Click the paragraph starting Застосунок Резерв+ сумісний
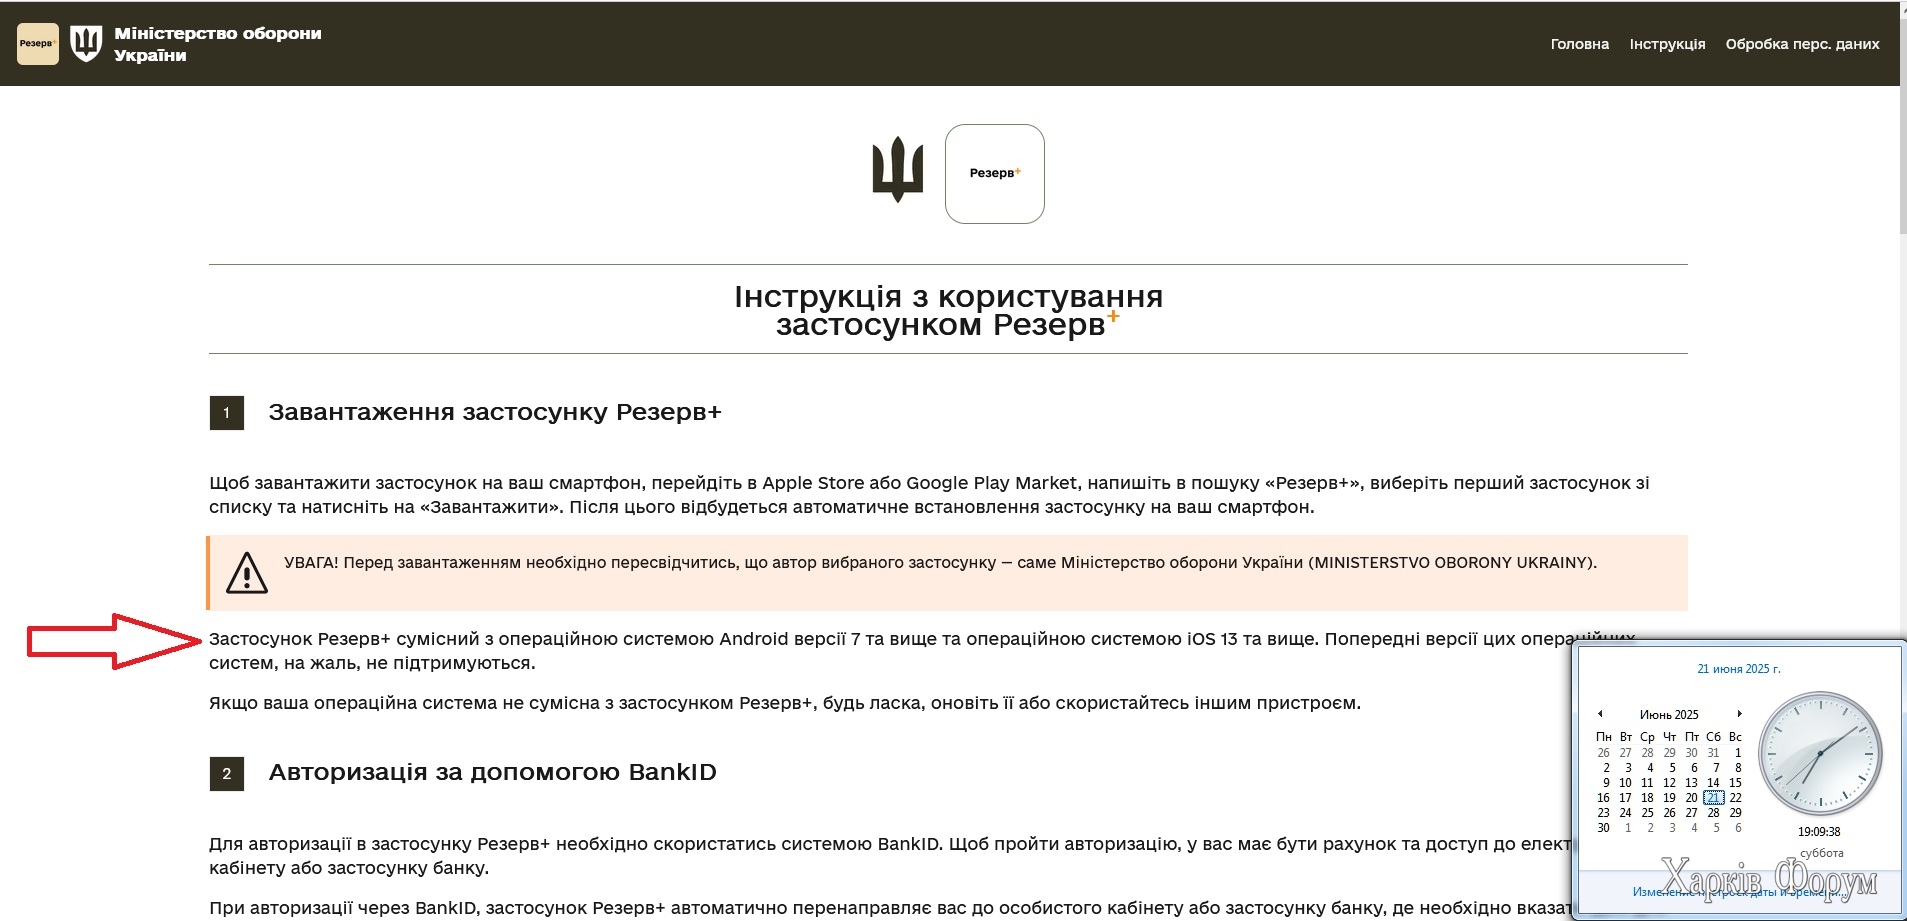This screenshot has width=1907, height=921. 922,651
